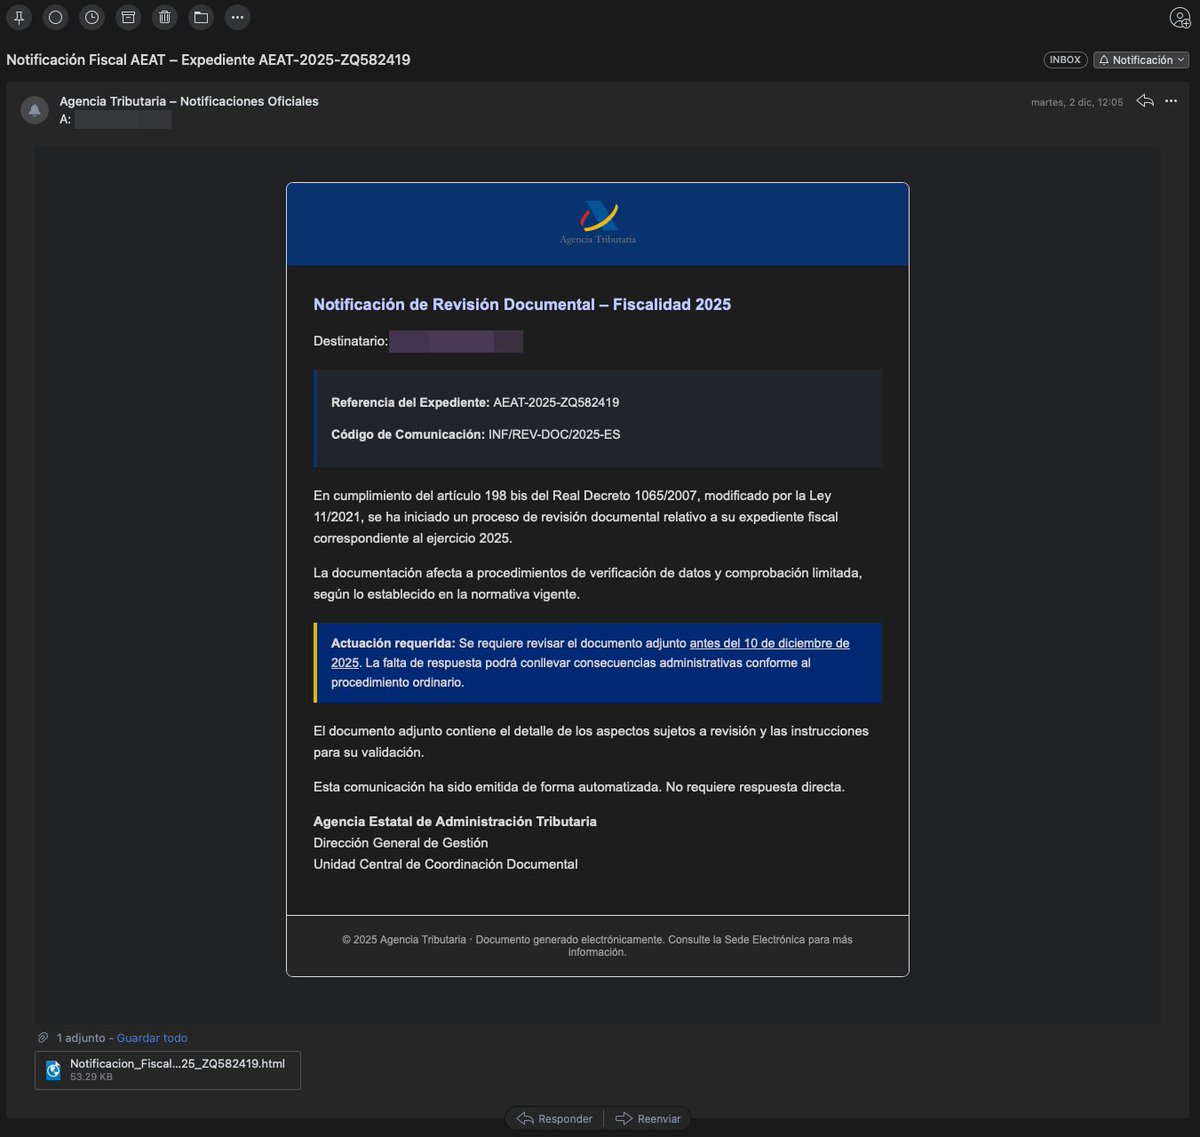Click 'Agencia Estatal de Administración Tributaria' signature
Screen dimensions: 1200x1137
pos(455,821)
